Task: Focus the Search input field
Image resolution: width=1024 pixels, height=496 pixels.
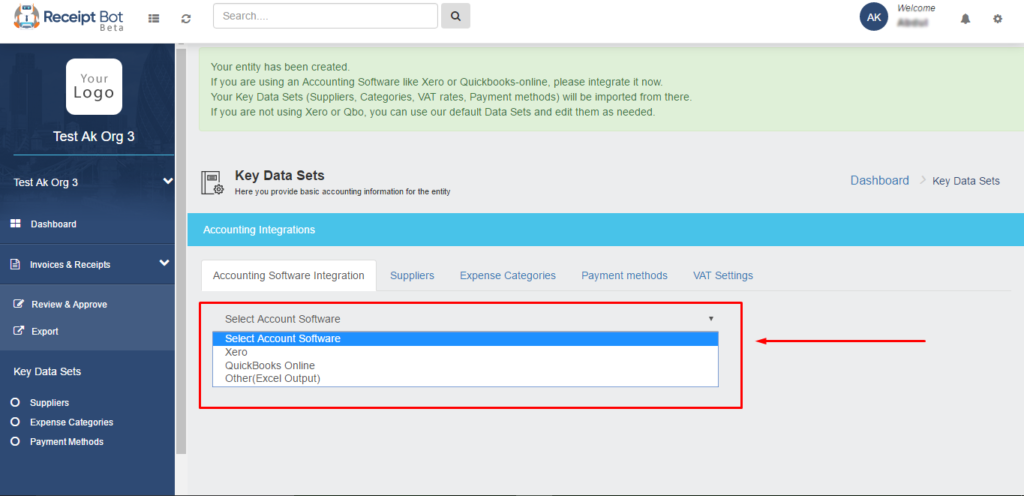Action: click(x=325, y=16)
